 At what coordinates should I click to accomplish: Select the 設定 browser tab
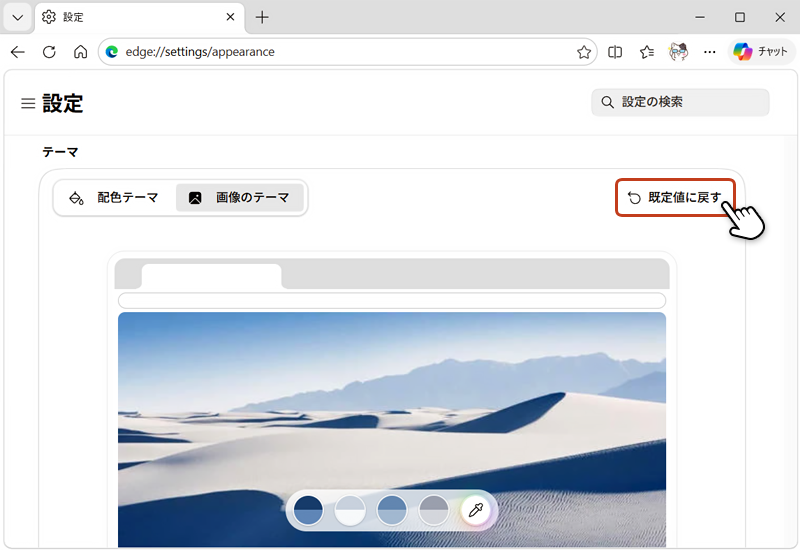tap(139, 17)
